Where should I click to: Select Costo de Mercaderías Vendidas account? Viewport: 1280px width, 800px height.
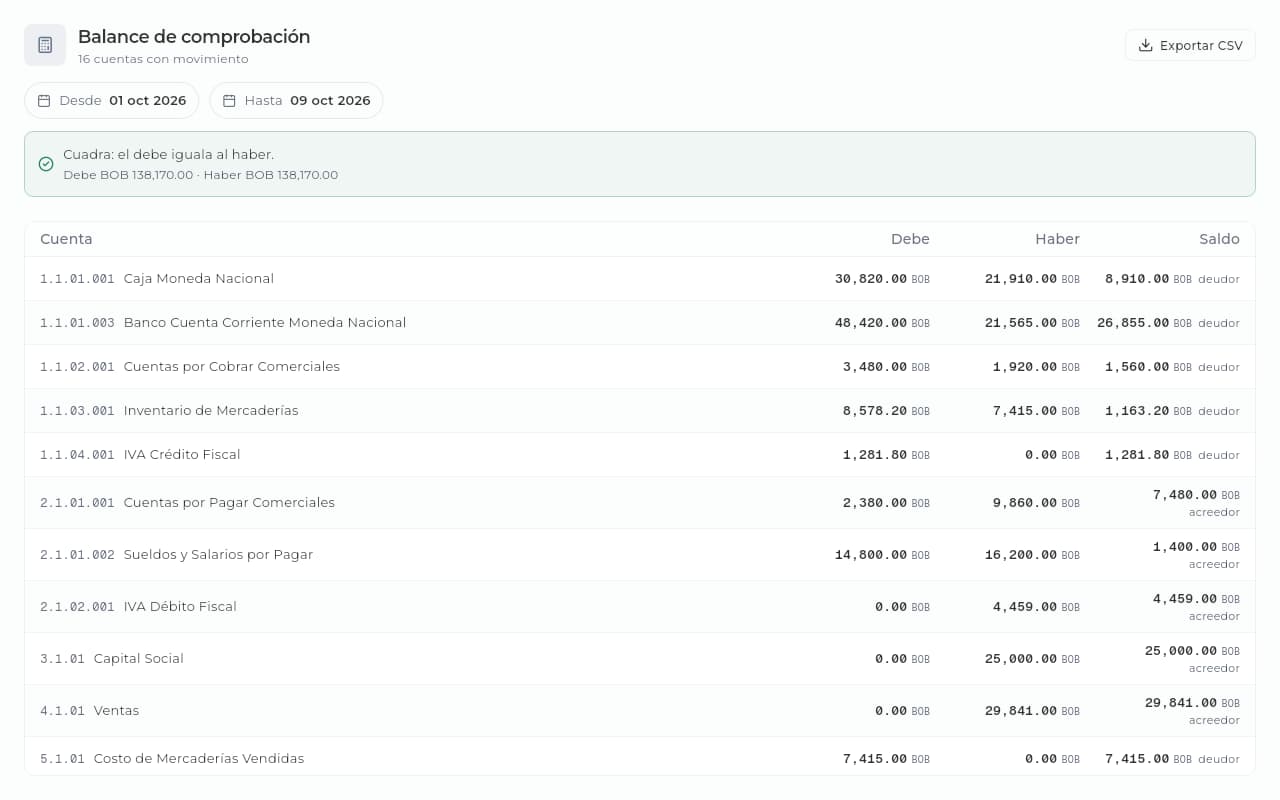tap(640, 756)
